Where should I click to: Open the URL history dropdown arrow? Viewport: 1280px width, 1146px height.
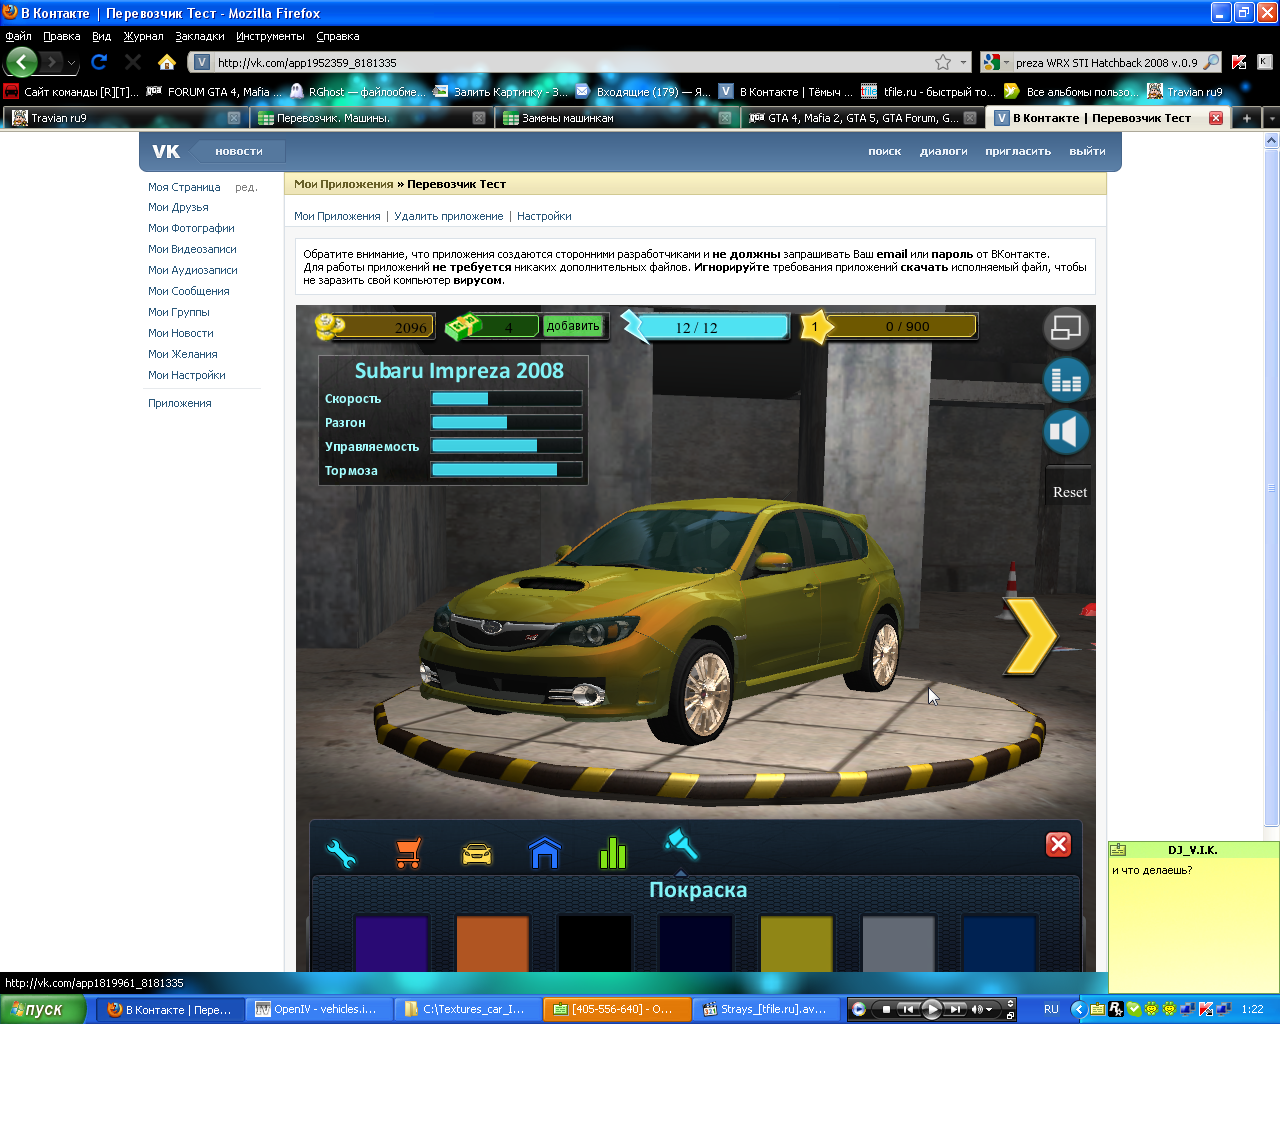point(964,62)
